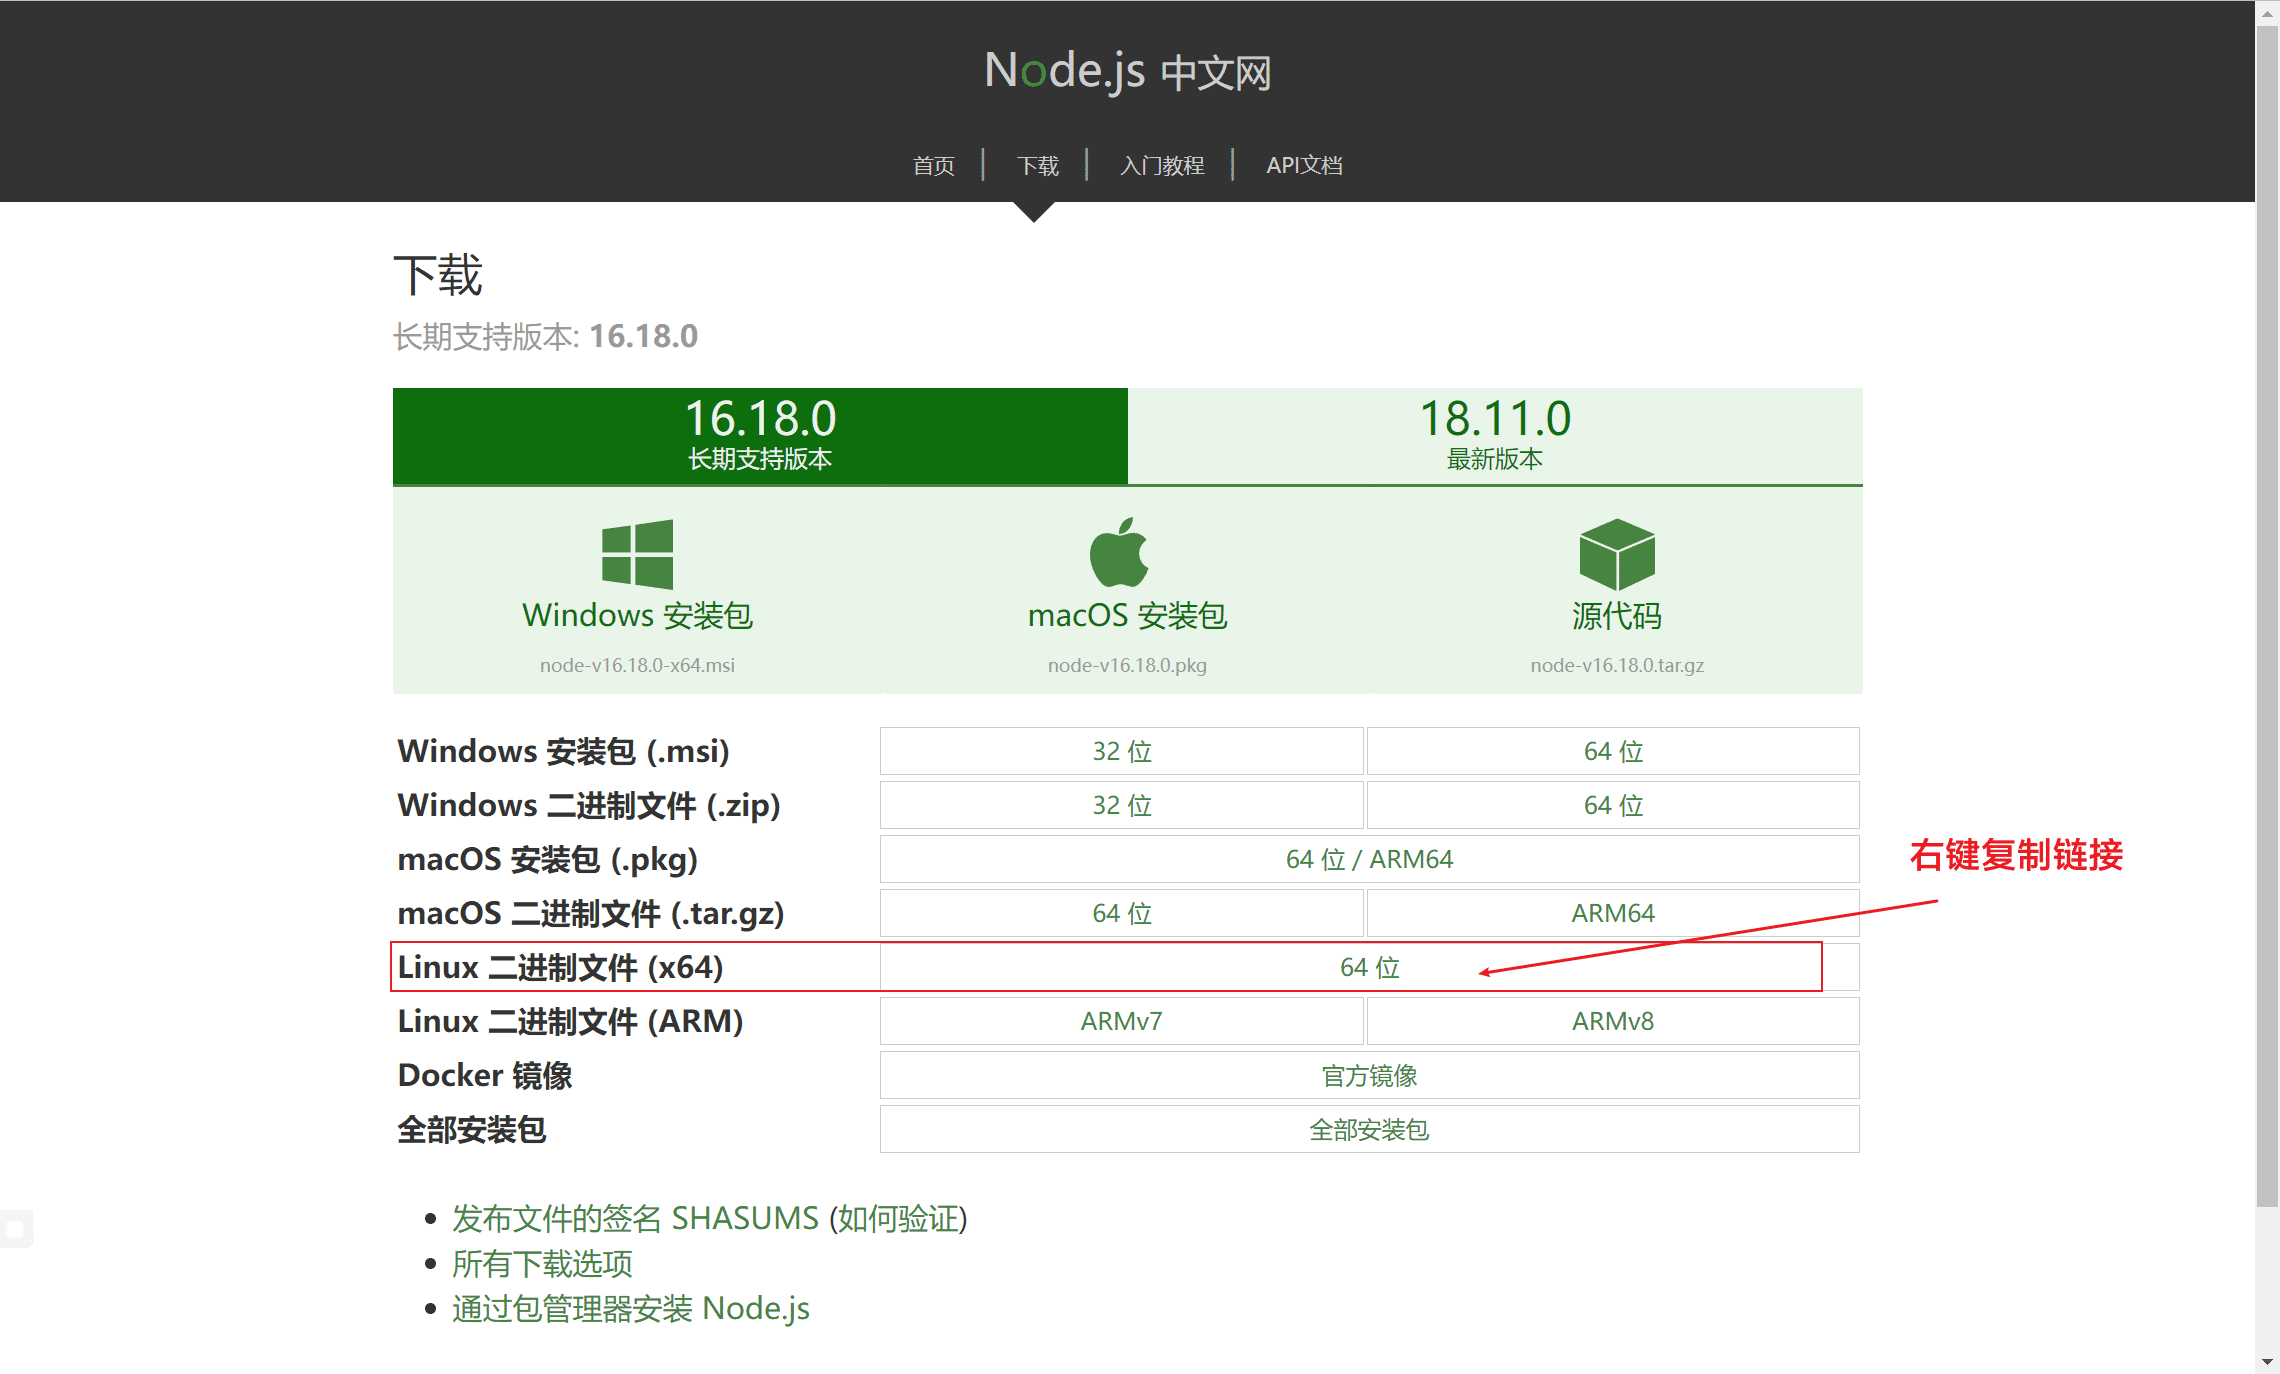Select the 16.18.0 长期支持版本 tab
The height and width of the screenshot is (1374, 2280).
pyautogui.click(x=760, y=436)
